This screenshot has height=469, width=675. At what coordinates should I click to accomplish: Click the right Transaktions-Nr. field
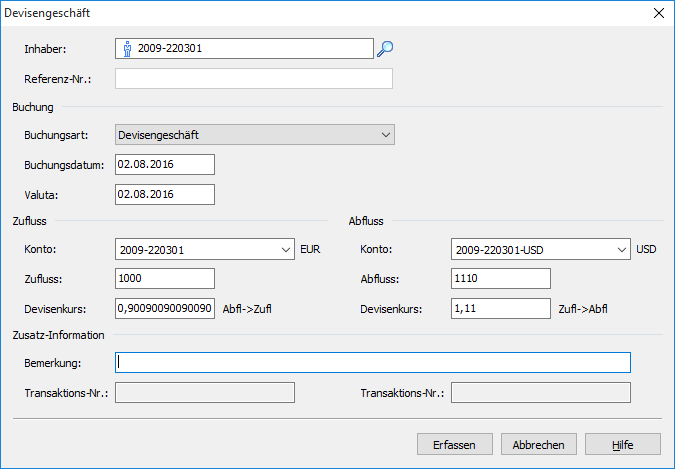pos(541,392)
